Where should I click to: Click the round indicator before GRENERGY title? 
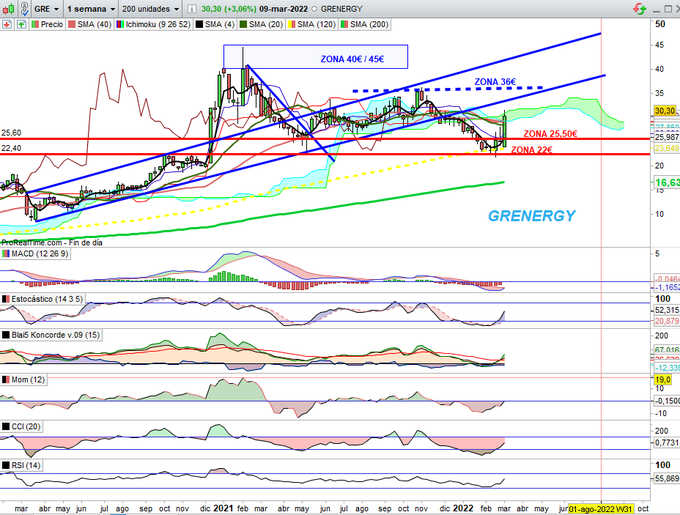[314, 9]
